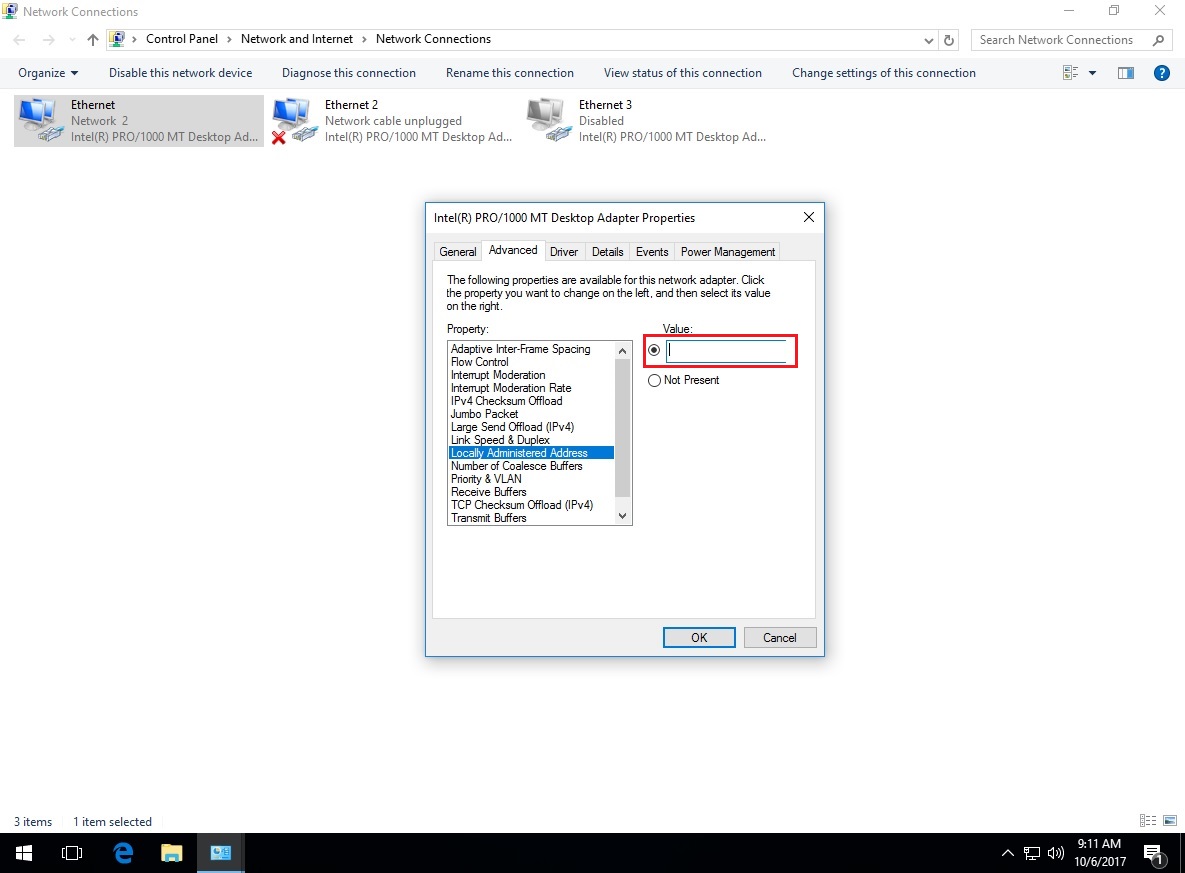
Task: Switch to the General tab
Action: [x=457, y=252]
